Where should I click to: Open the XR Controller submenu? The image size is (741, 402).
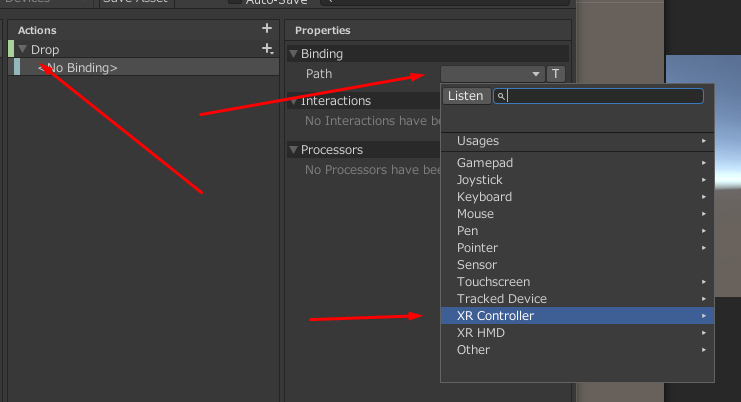point(577,316)
